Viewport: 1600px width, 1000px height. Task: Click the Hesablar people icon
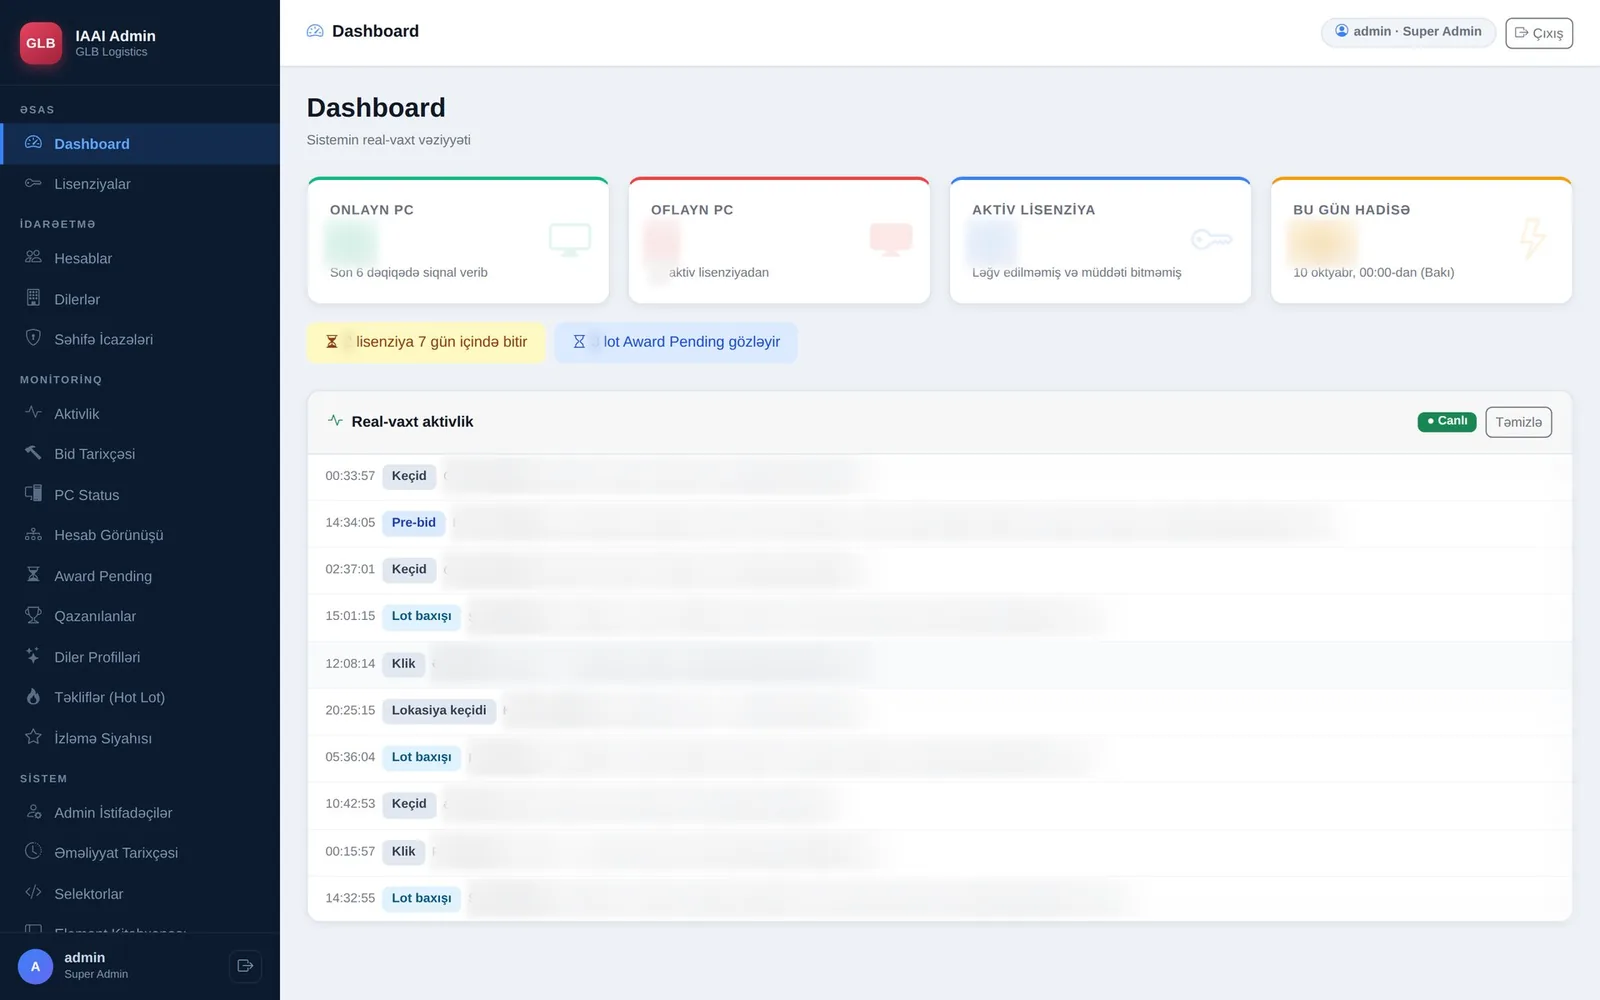[33, 257]
